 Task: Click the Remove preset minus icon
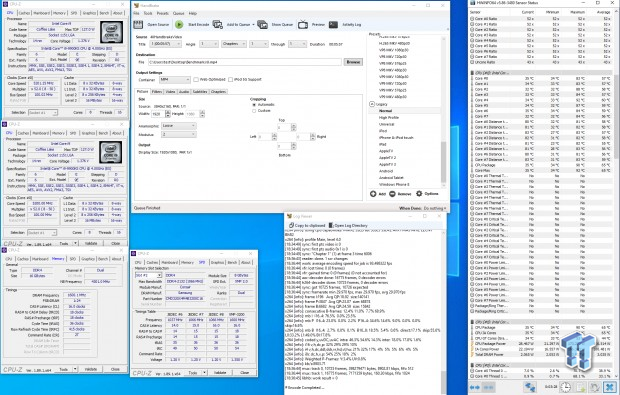click(392, 194)
